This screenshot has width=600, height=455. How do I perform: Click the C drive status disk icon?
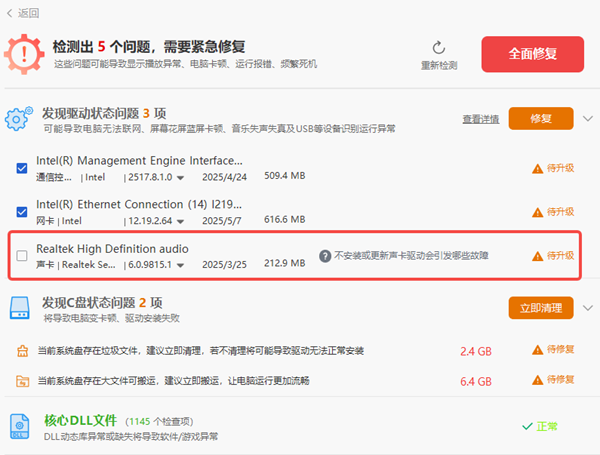(x=22, y=309)
